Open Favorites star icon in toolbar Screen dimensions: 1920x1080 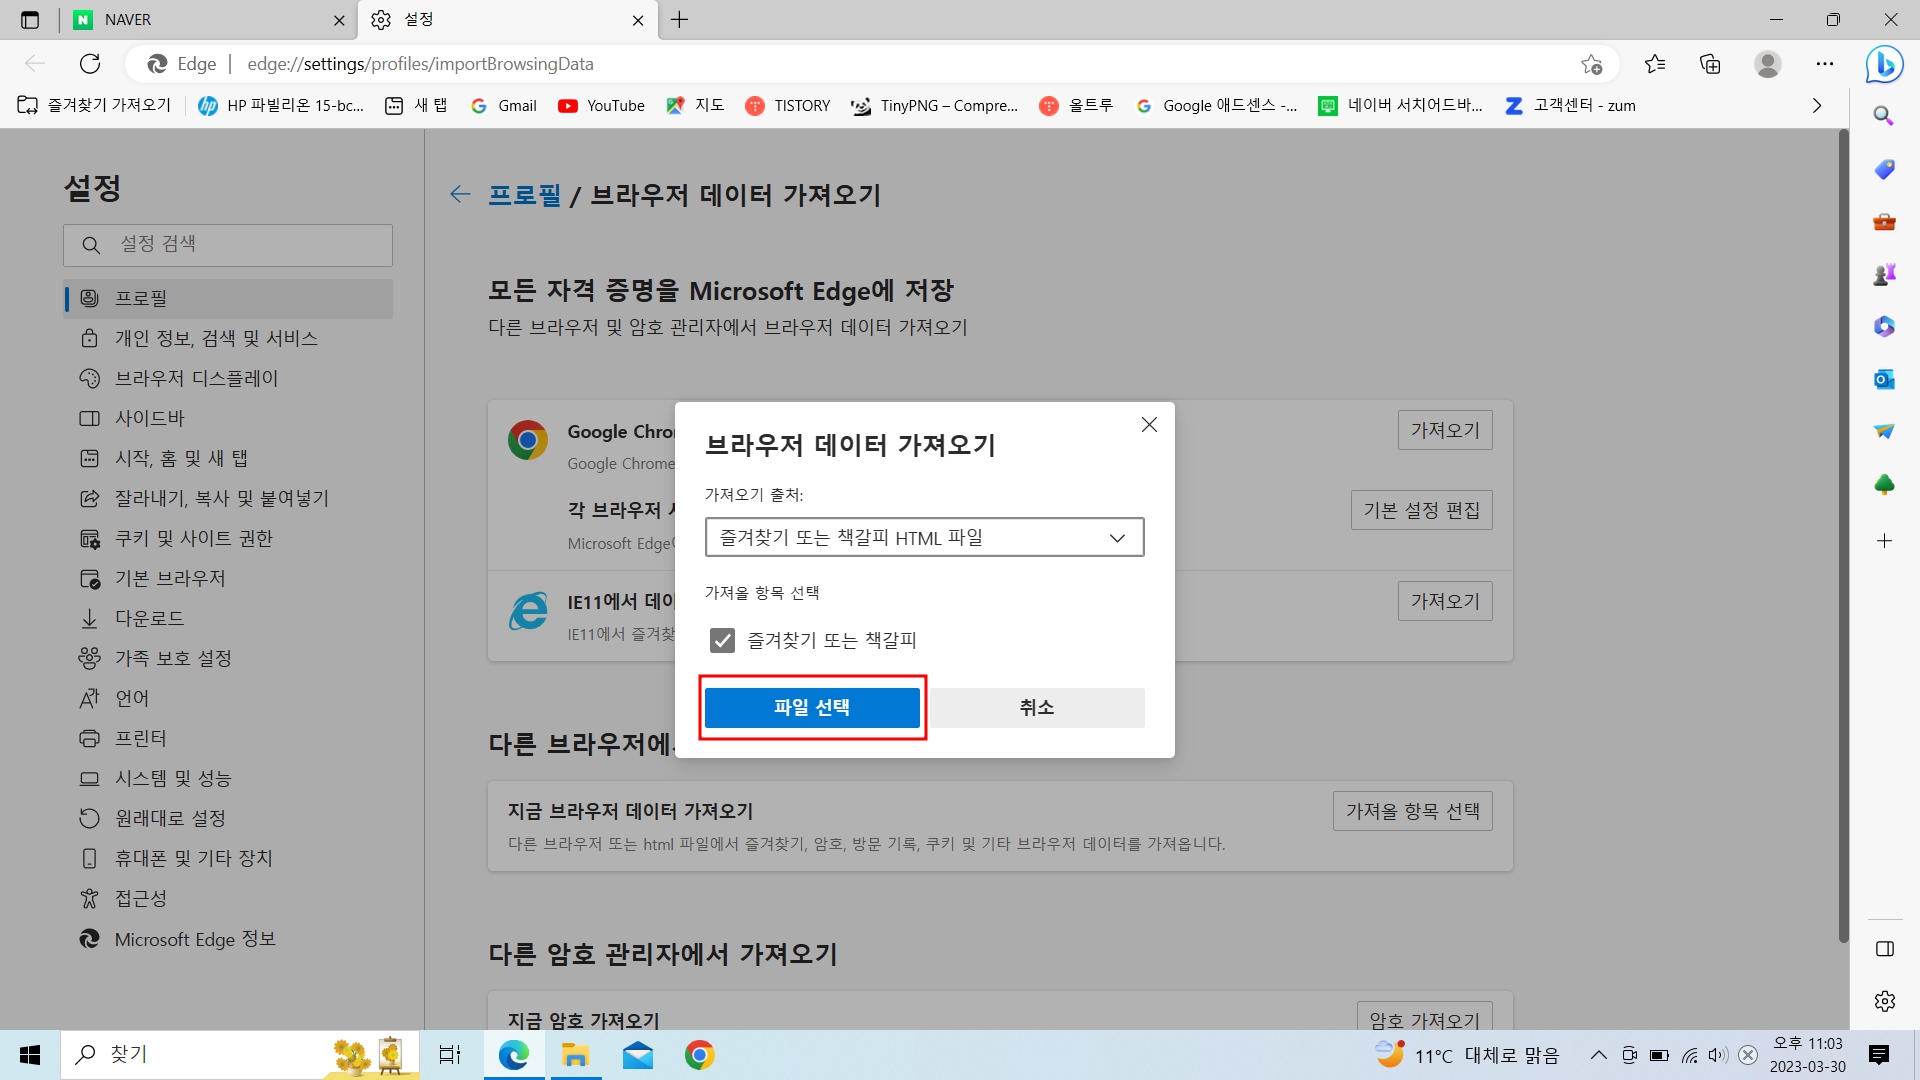click(x=1655, y=64)
